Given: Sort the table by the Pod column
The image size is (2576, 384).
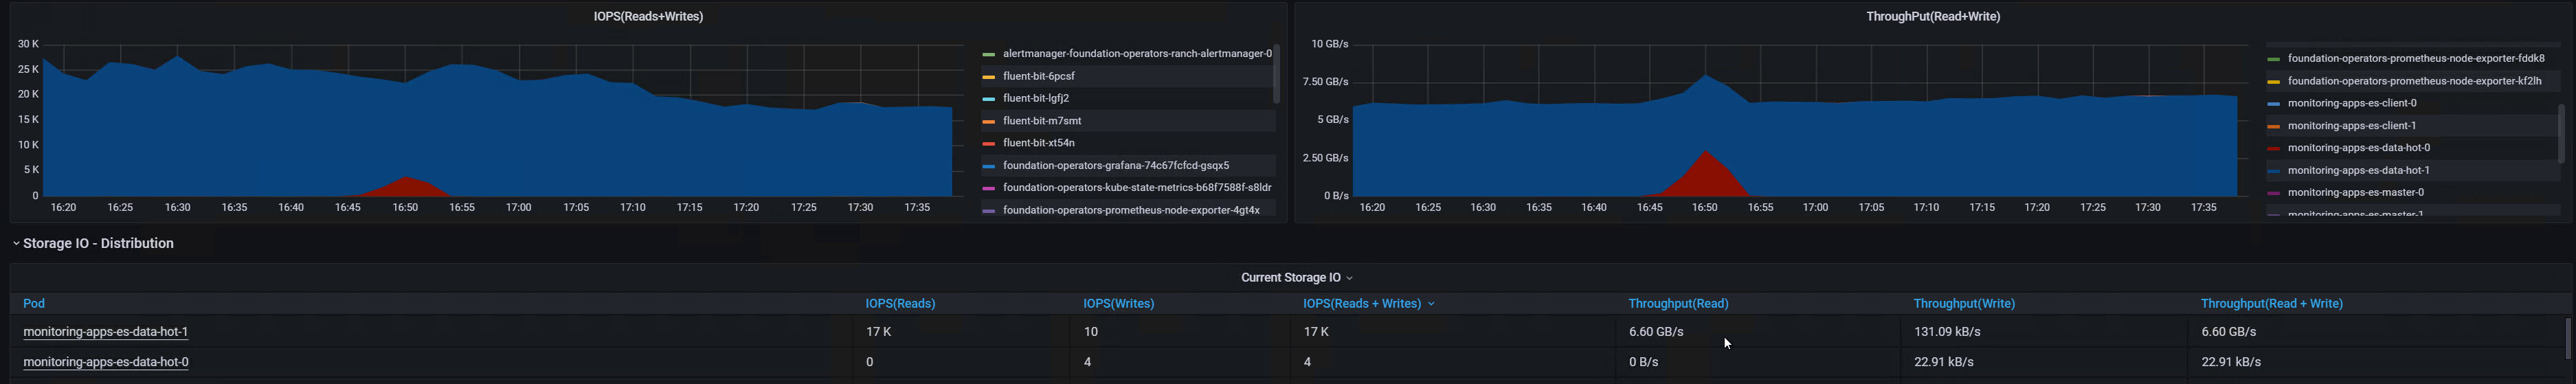Looking at the screenshot, I should 34,303.
